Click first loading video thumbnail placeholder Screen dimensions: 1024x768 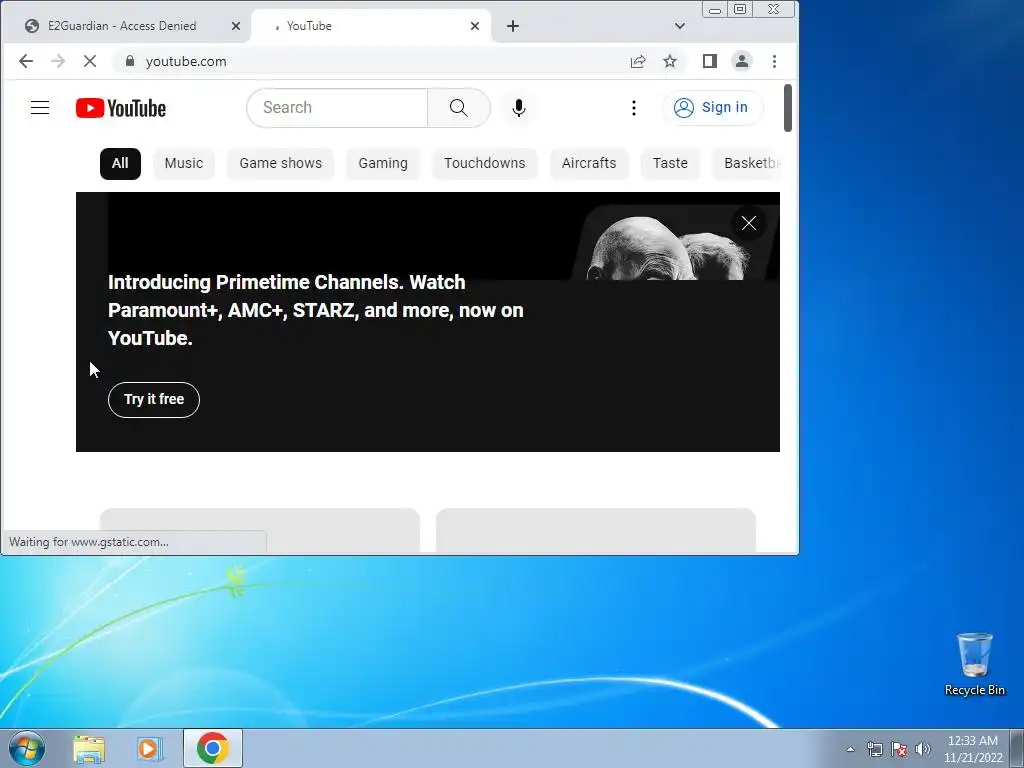pyautogui.click(x=260, y=530)
